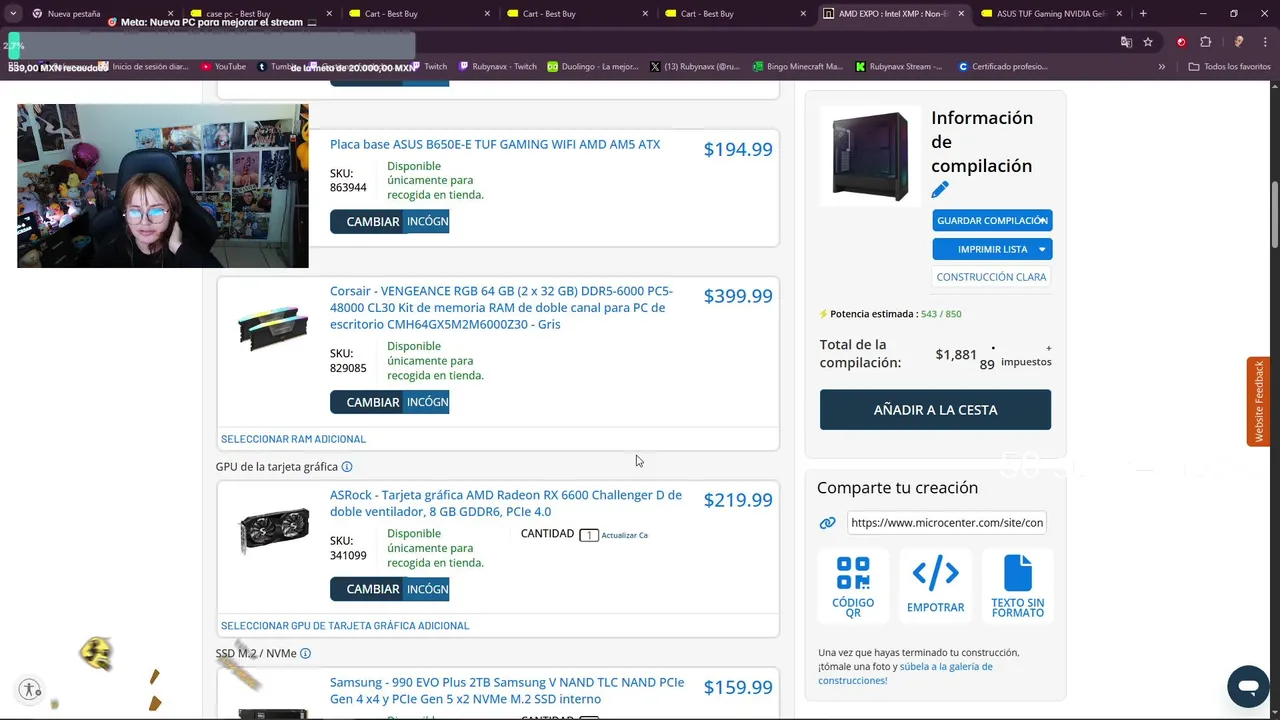Open the Website Feedback side tab
This screenshot has height=720, width=1280.
click(x=1259, y=402)
